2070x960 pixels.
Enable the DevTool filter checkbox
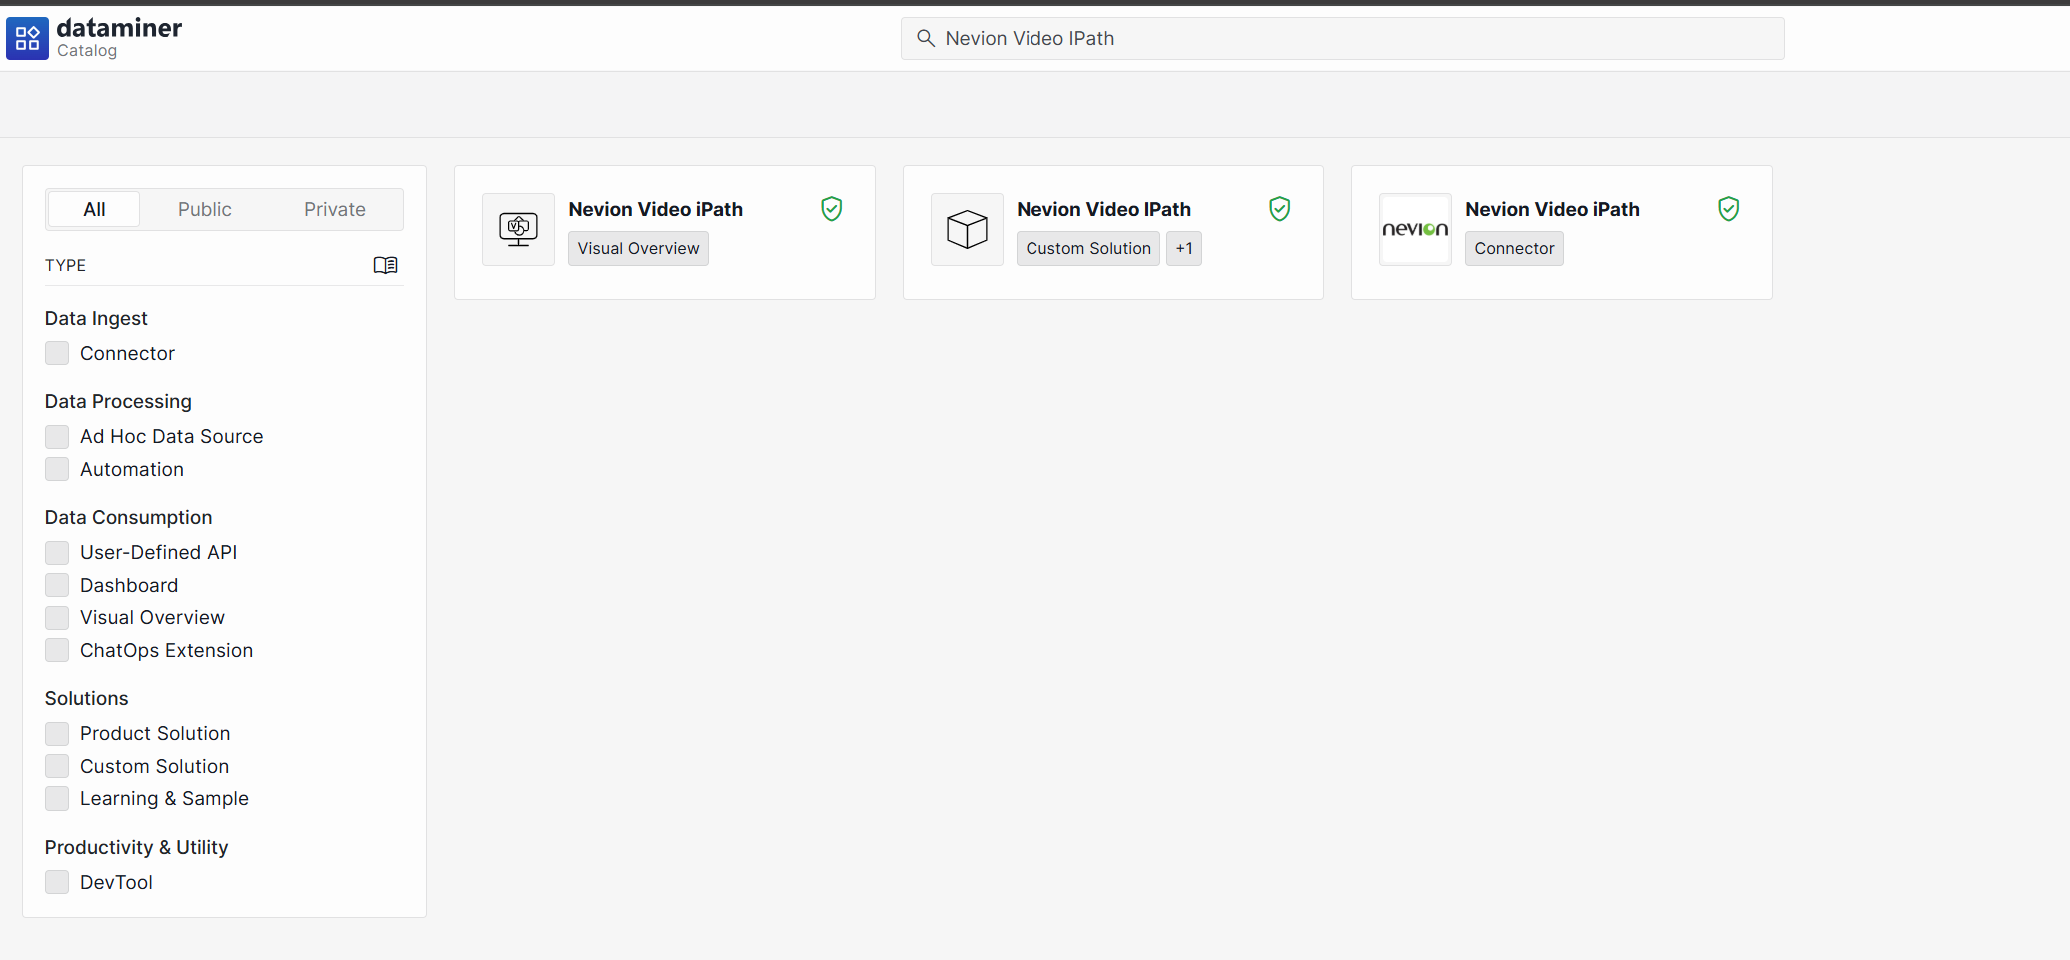pos(57,882)
